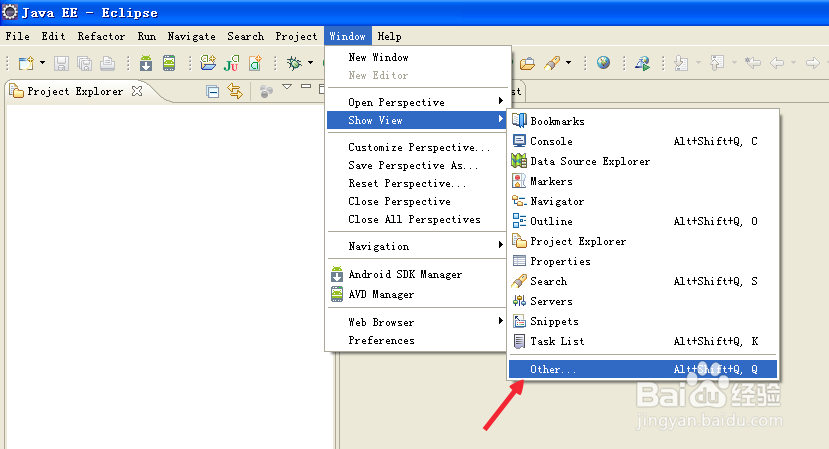
Task: Click the Save All toolbar icon
Action: pyautogui.click(x=84, y=63)
